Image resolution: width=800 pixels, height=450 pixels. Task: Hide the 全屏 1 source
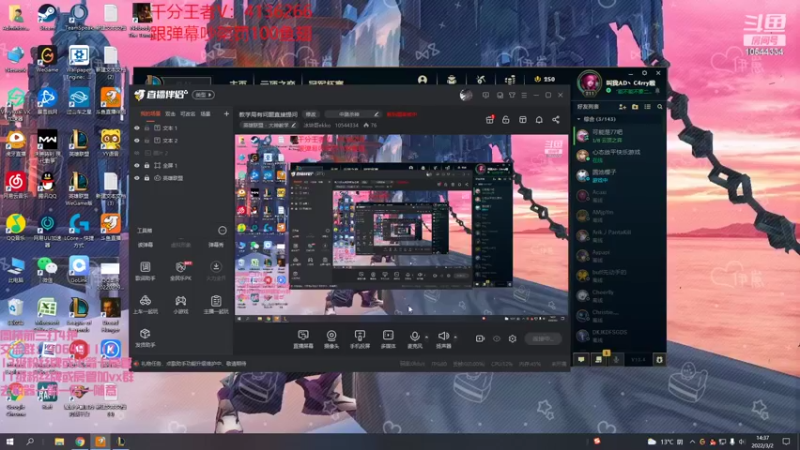[x=137, y=165]
